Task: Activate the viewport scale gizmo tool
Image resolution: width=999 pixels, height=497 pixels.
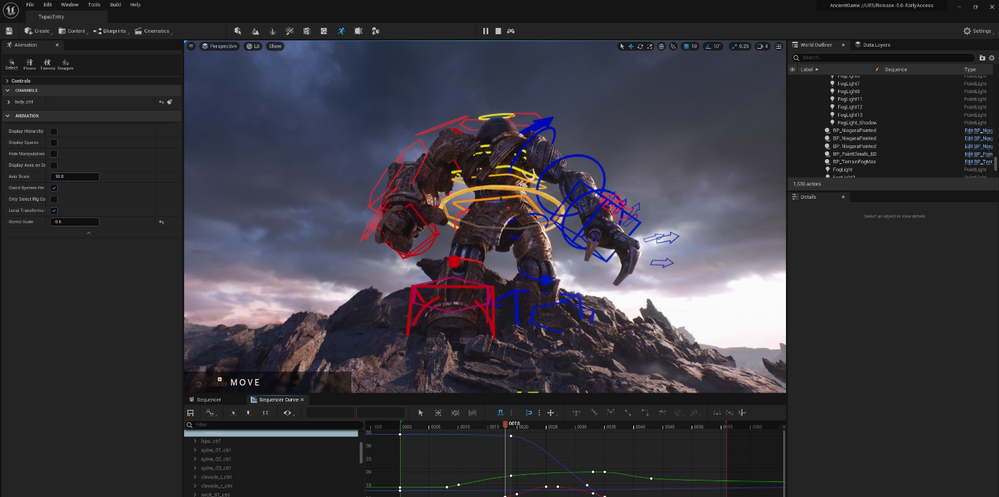Action: pyautogui.click(x=649, y=46)
